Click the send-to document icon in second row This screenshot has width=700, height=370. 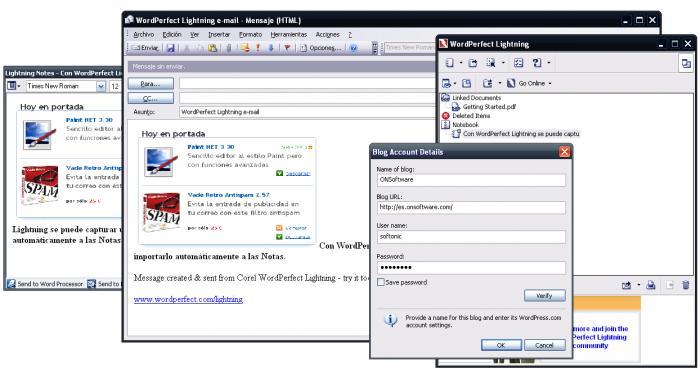pyautogui.click(x=487, y=83)
